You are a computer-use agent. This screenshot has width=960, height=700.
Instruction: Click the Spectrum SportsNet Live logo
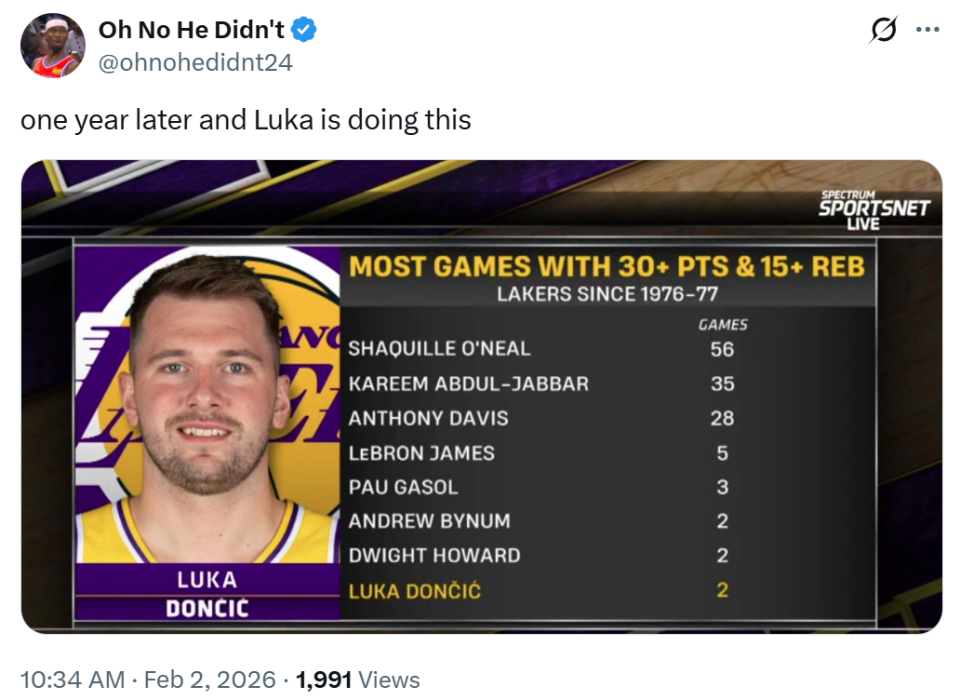(874, 209)
